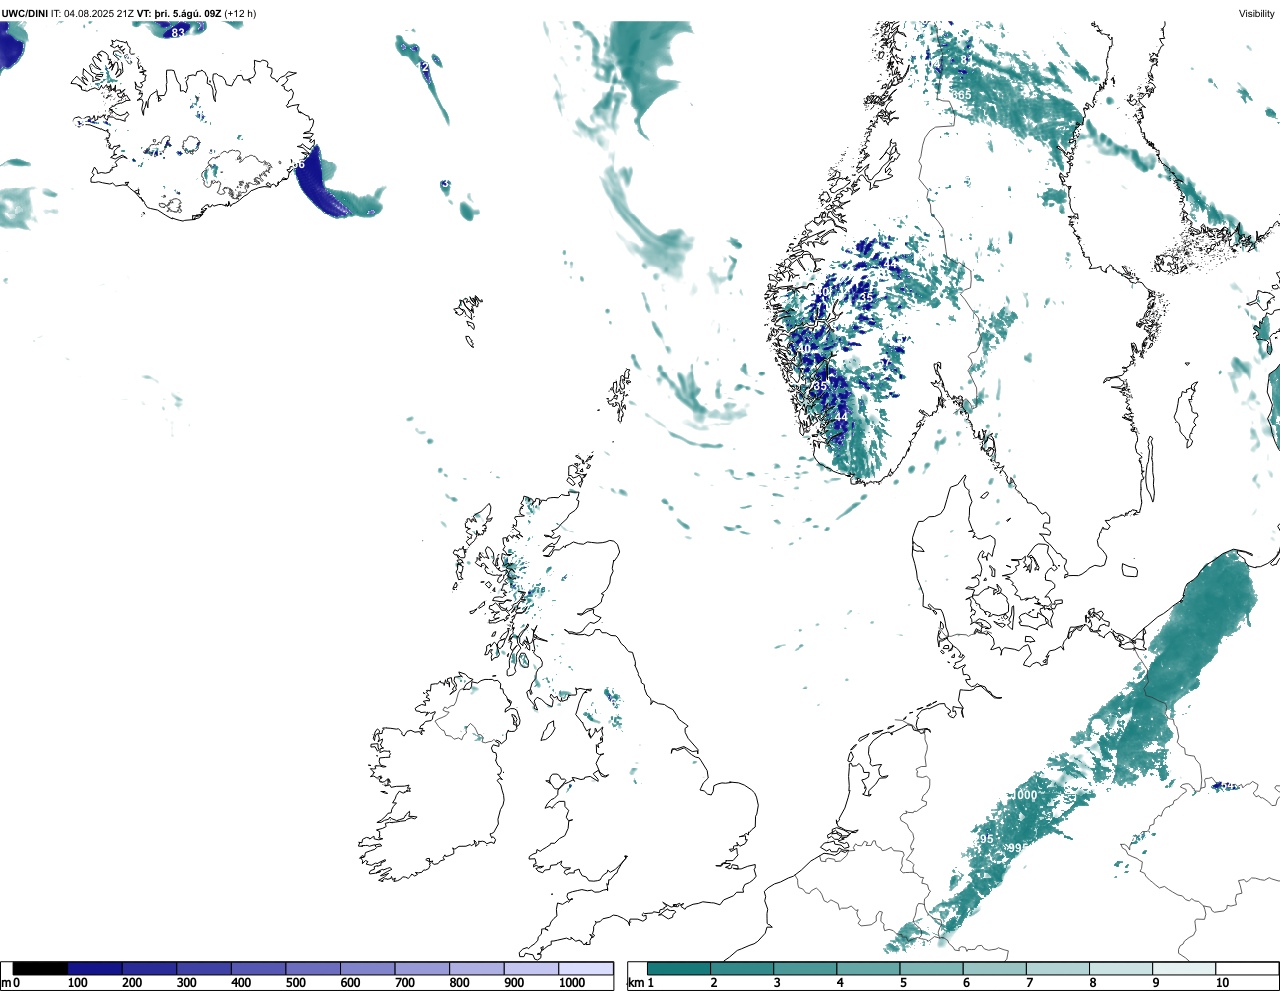Select the 800–900 m legend swatch
This screenshot has width=1280, height=991.
pos(476,968)
